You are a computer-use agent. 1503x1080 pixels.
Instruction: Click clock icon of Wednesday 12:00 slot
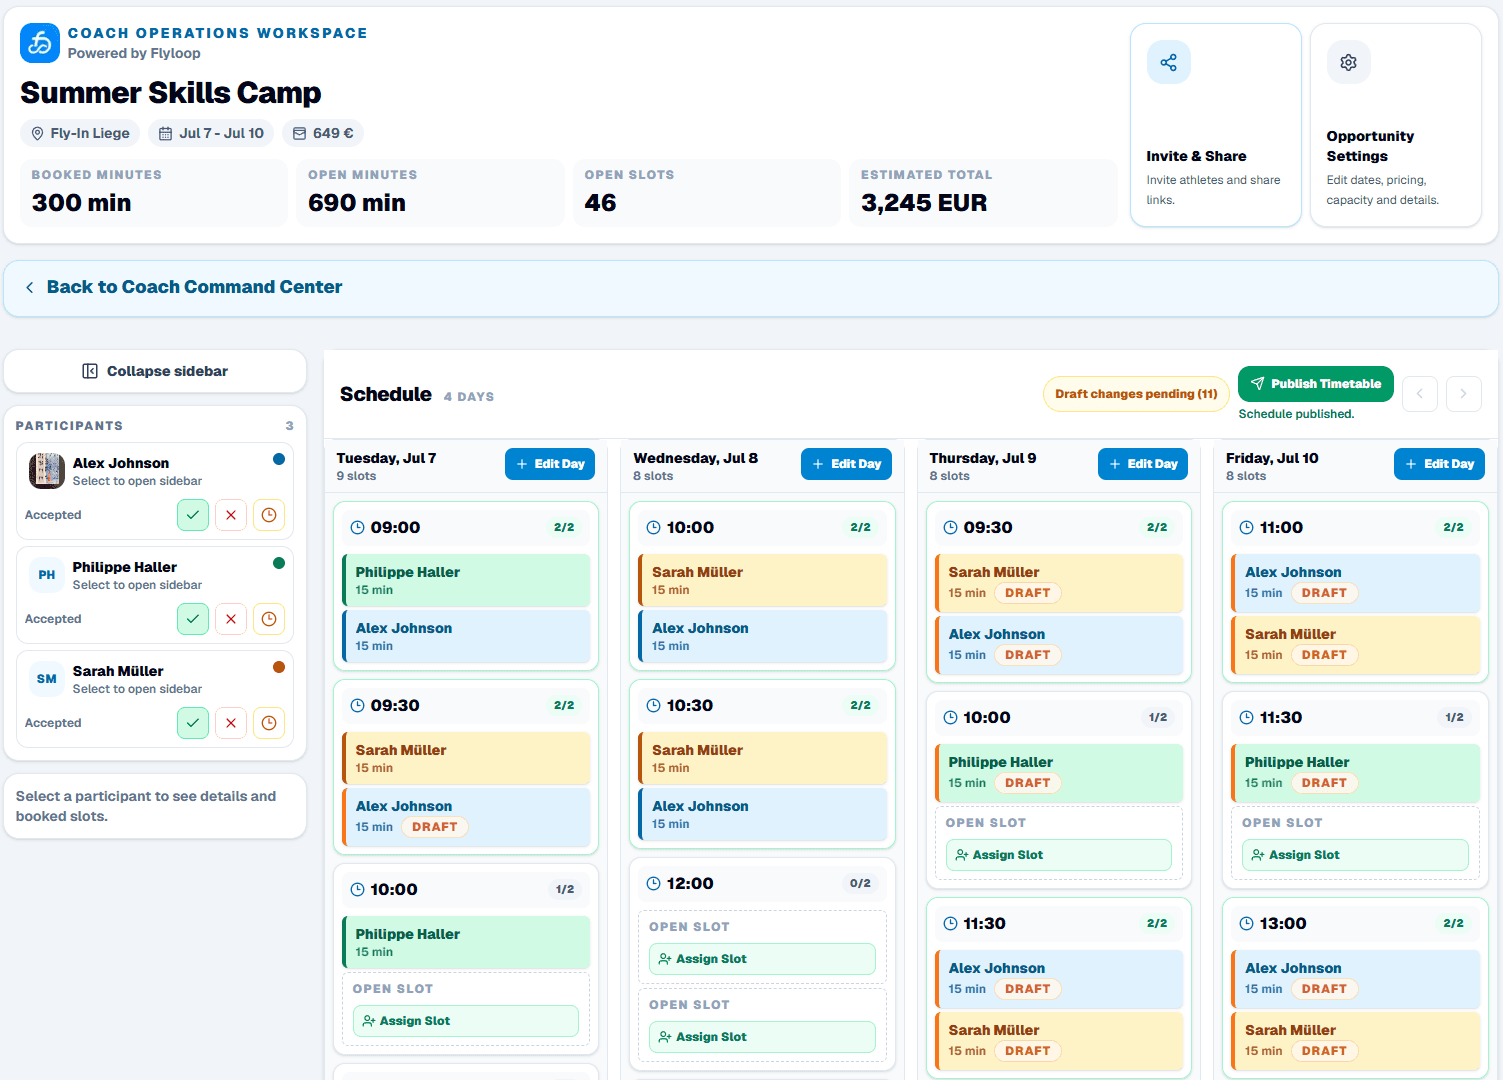coord(653,884)
